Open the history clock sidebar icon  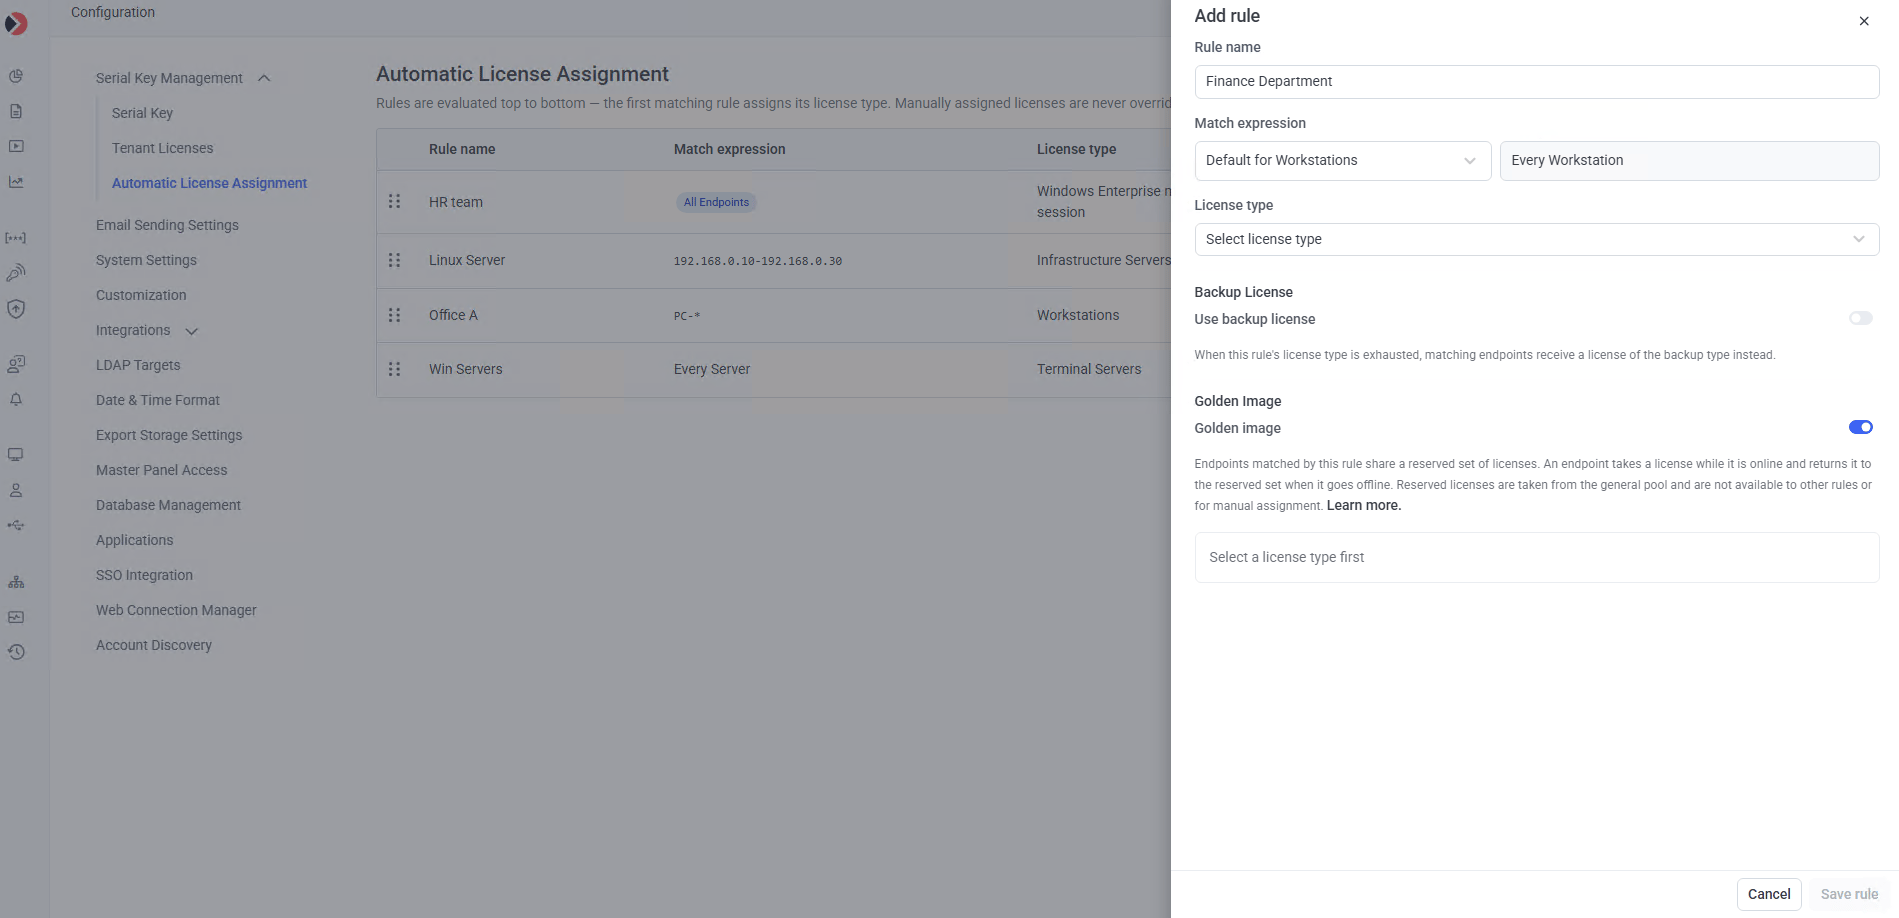click(x=16, y=652)
